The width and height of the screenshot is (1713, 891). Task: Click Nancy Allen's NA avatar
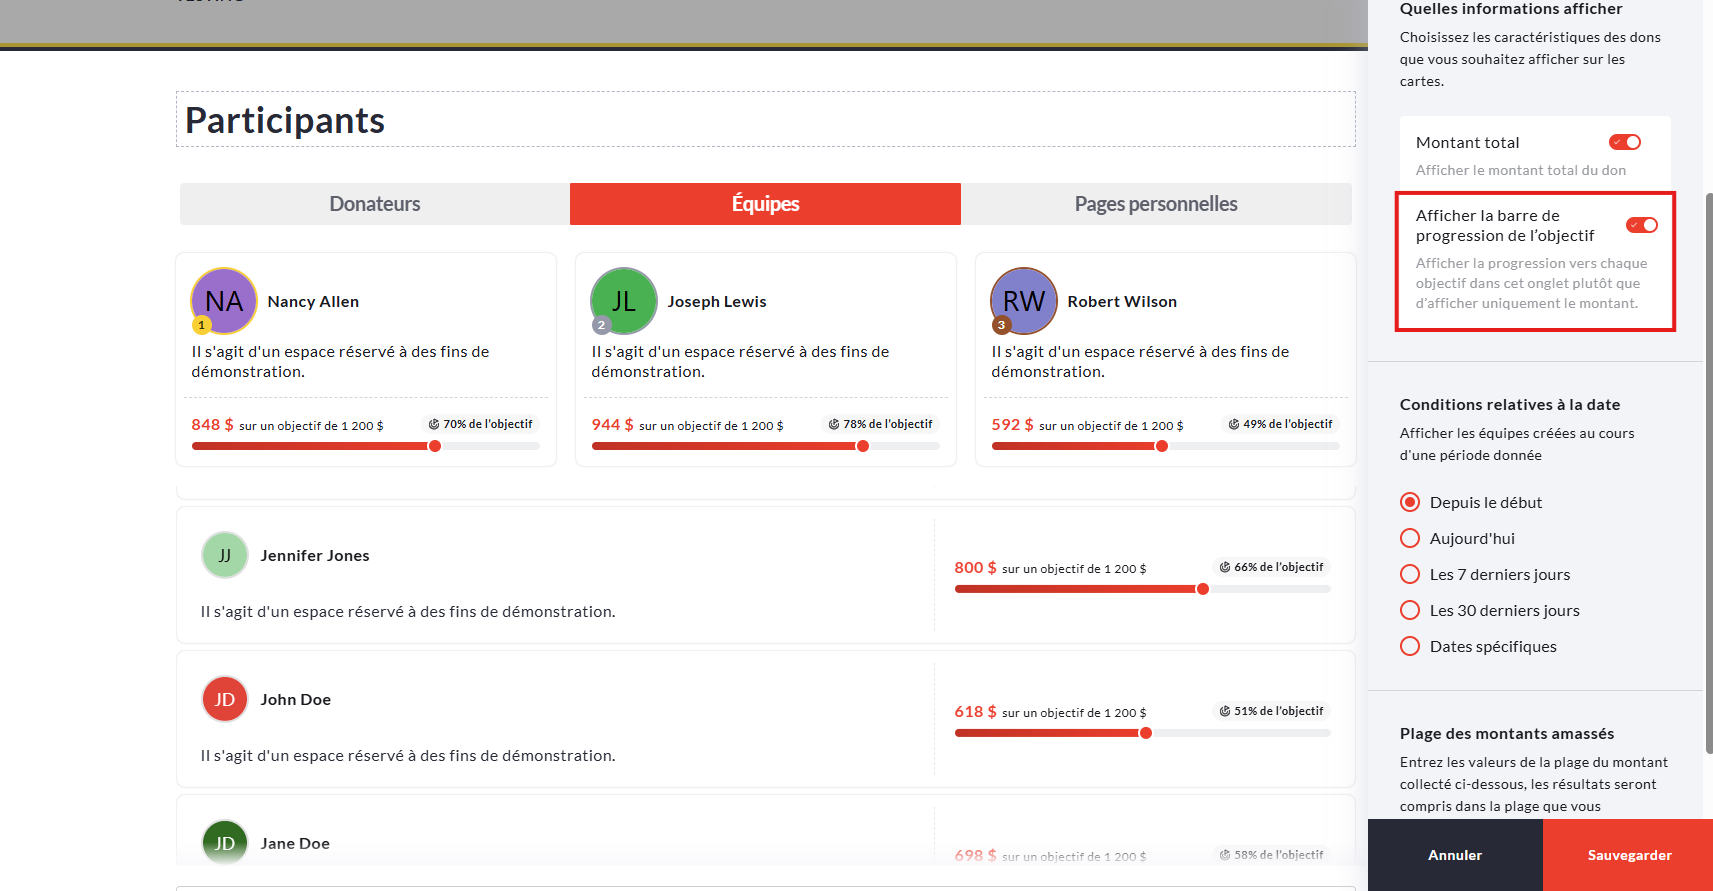coord(224,301)
